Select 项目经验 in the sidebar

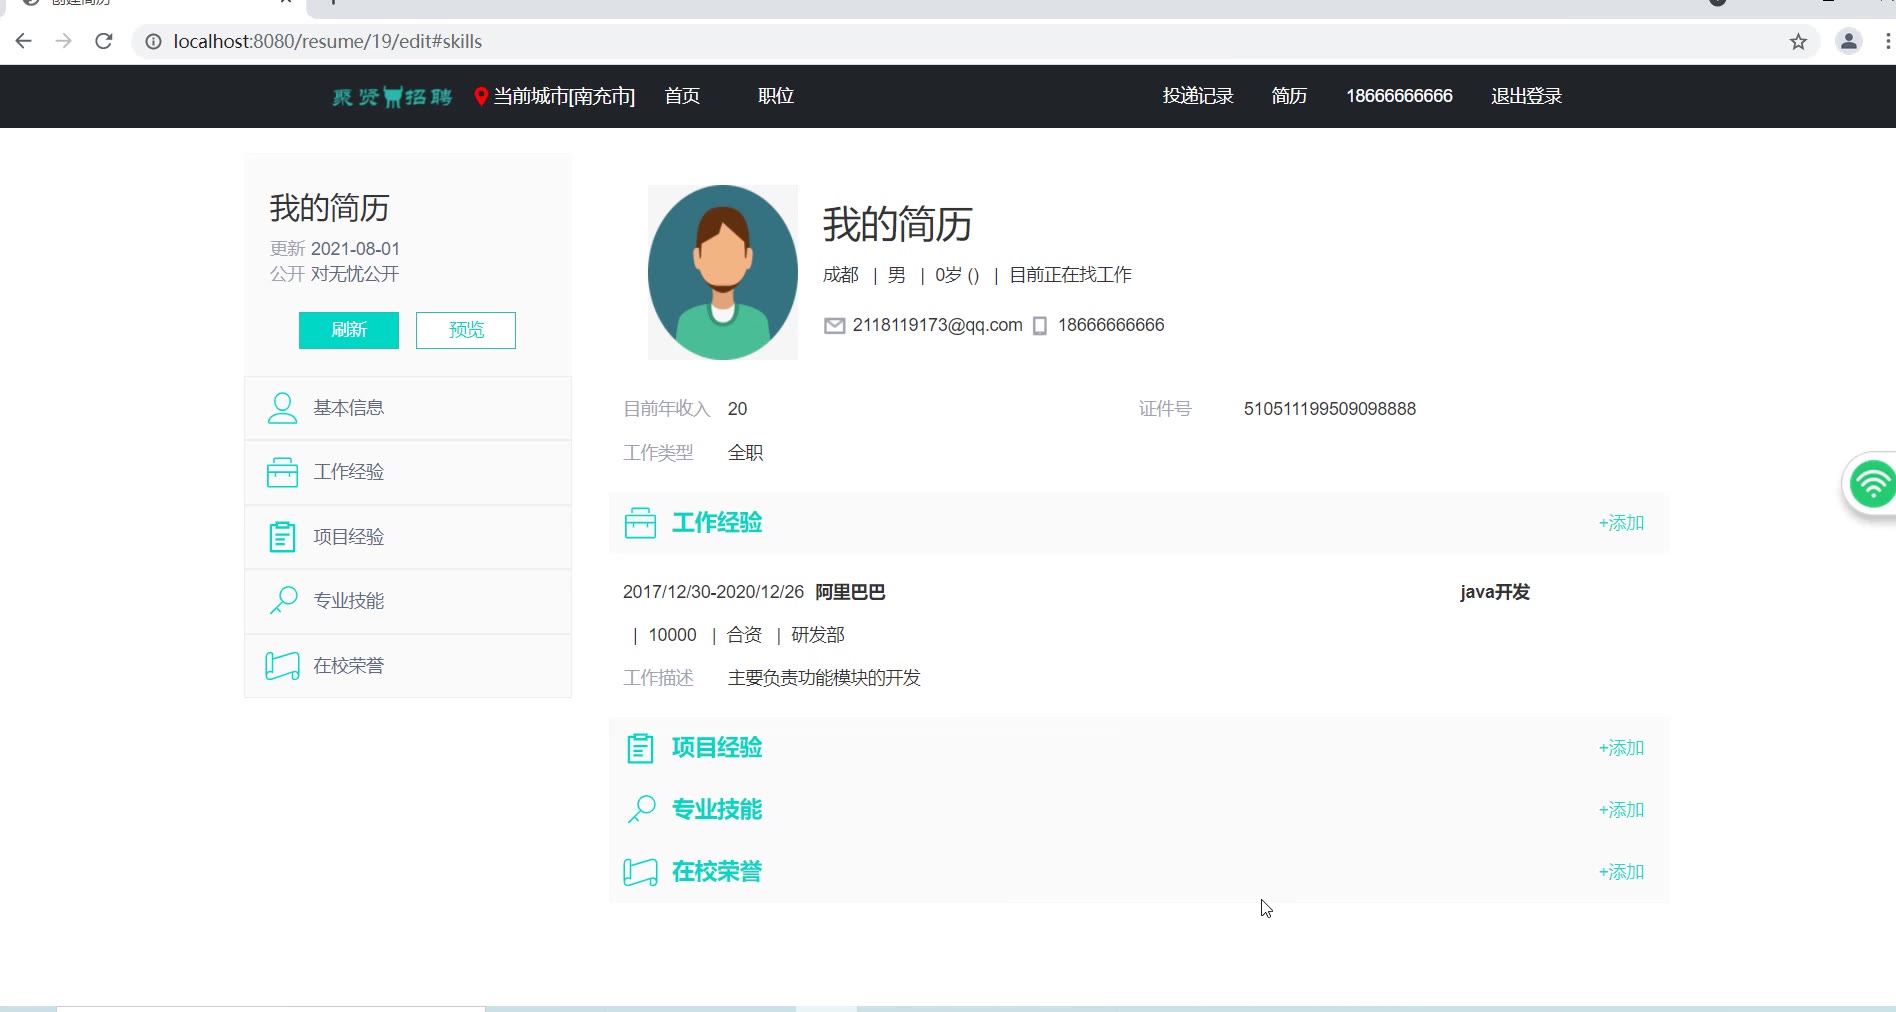[x=408, y=537]
